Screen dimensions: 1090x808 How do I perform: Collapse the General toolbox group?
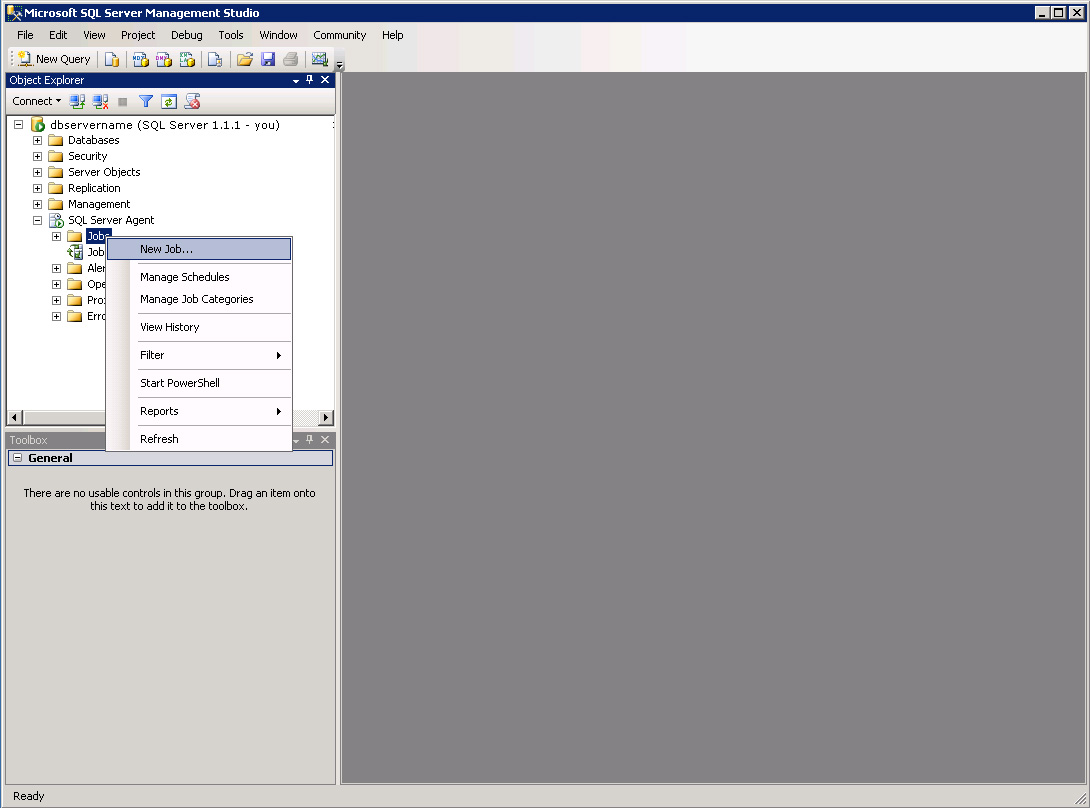click(x=17, y=458)
